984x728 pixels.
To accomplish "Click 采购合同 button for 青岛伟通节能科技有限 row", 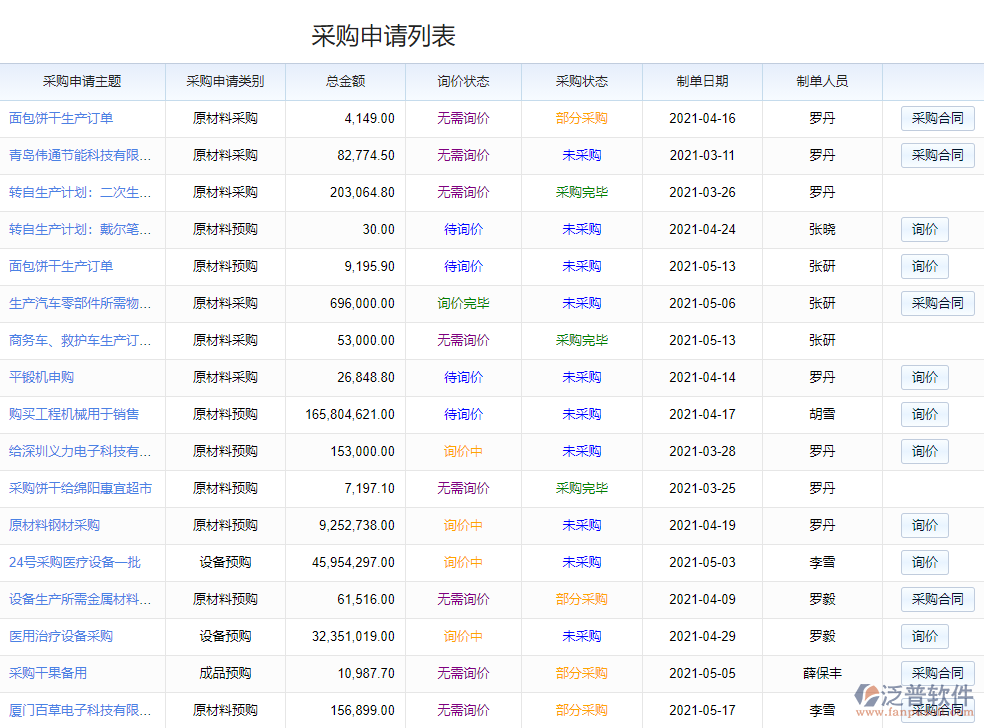I will pos(937,155).
